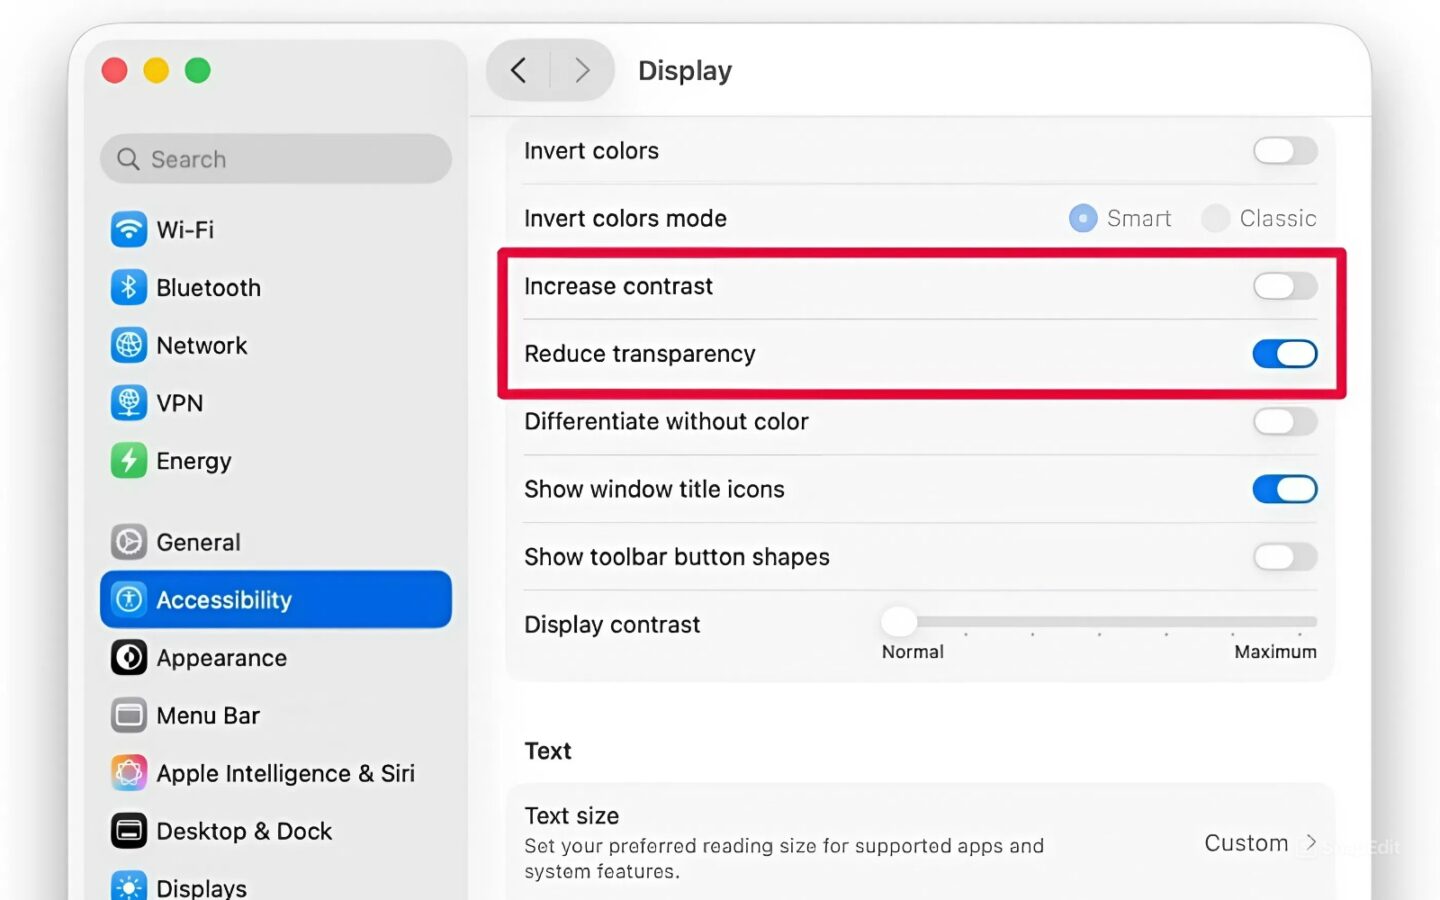Navigate back using the left arrow
This screenshot has width=1440, height=900.
point(518,70)
